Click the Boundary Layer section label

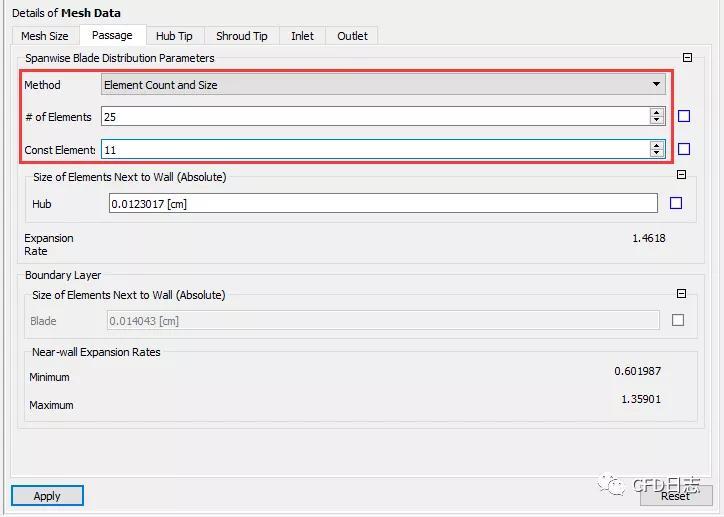click(x=63, y=275)
